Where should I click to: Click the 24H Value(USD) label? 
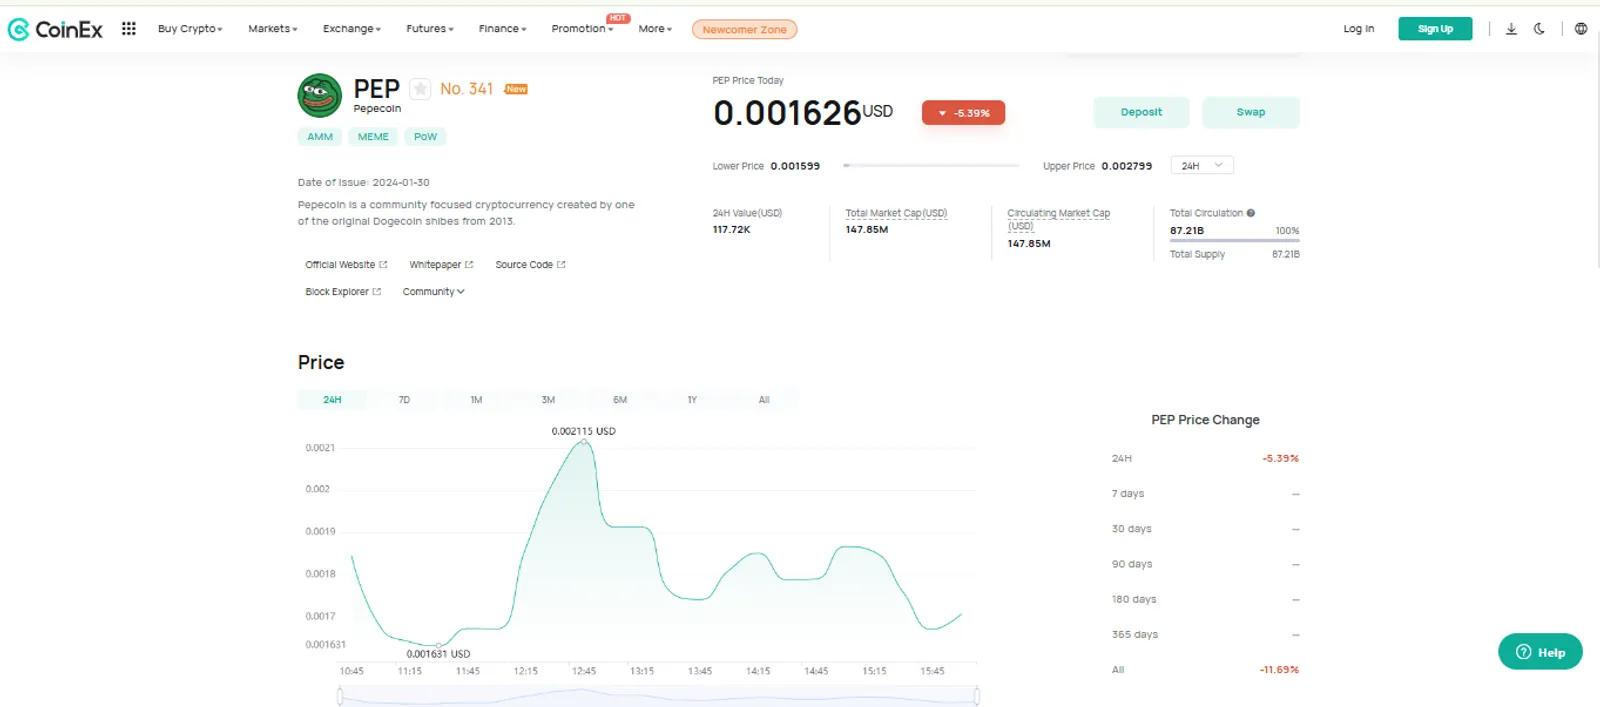click(747, 213)
